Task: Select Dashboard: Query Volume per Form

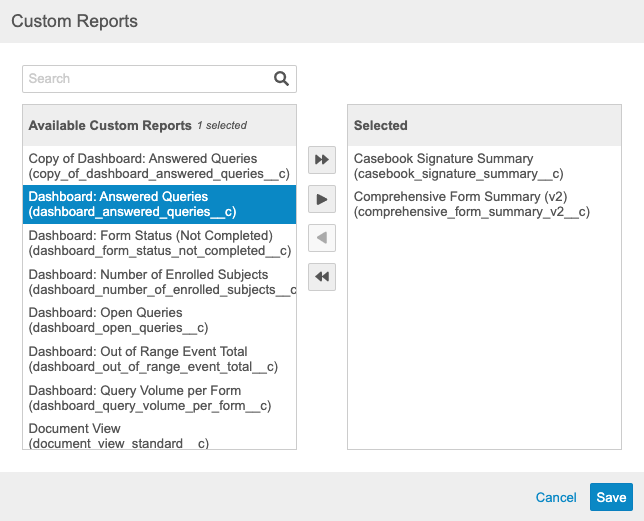Action: [x=159, y=398]
